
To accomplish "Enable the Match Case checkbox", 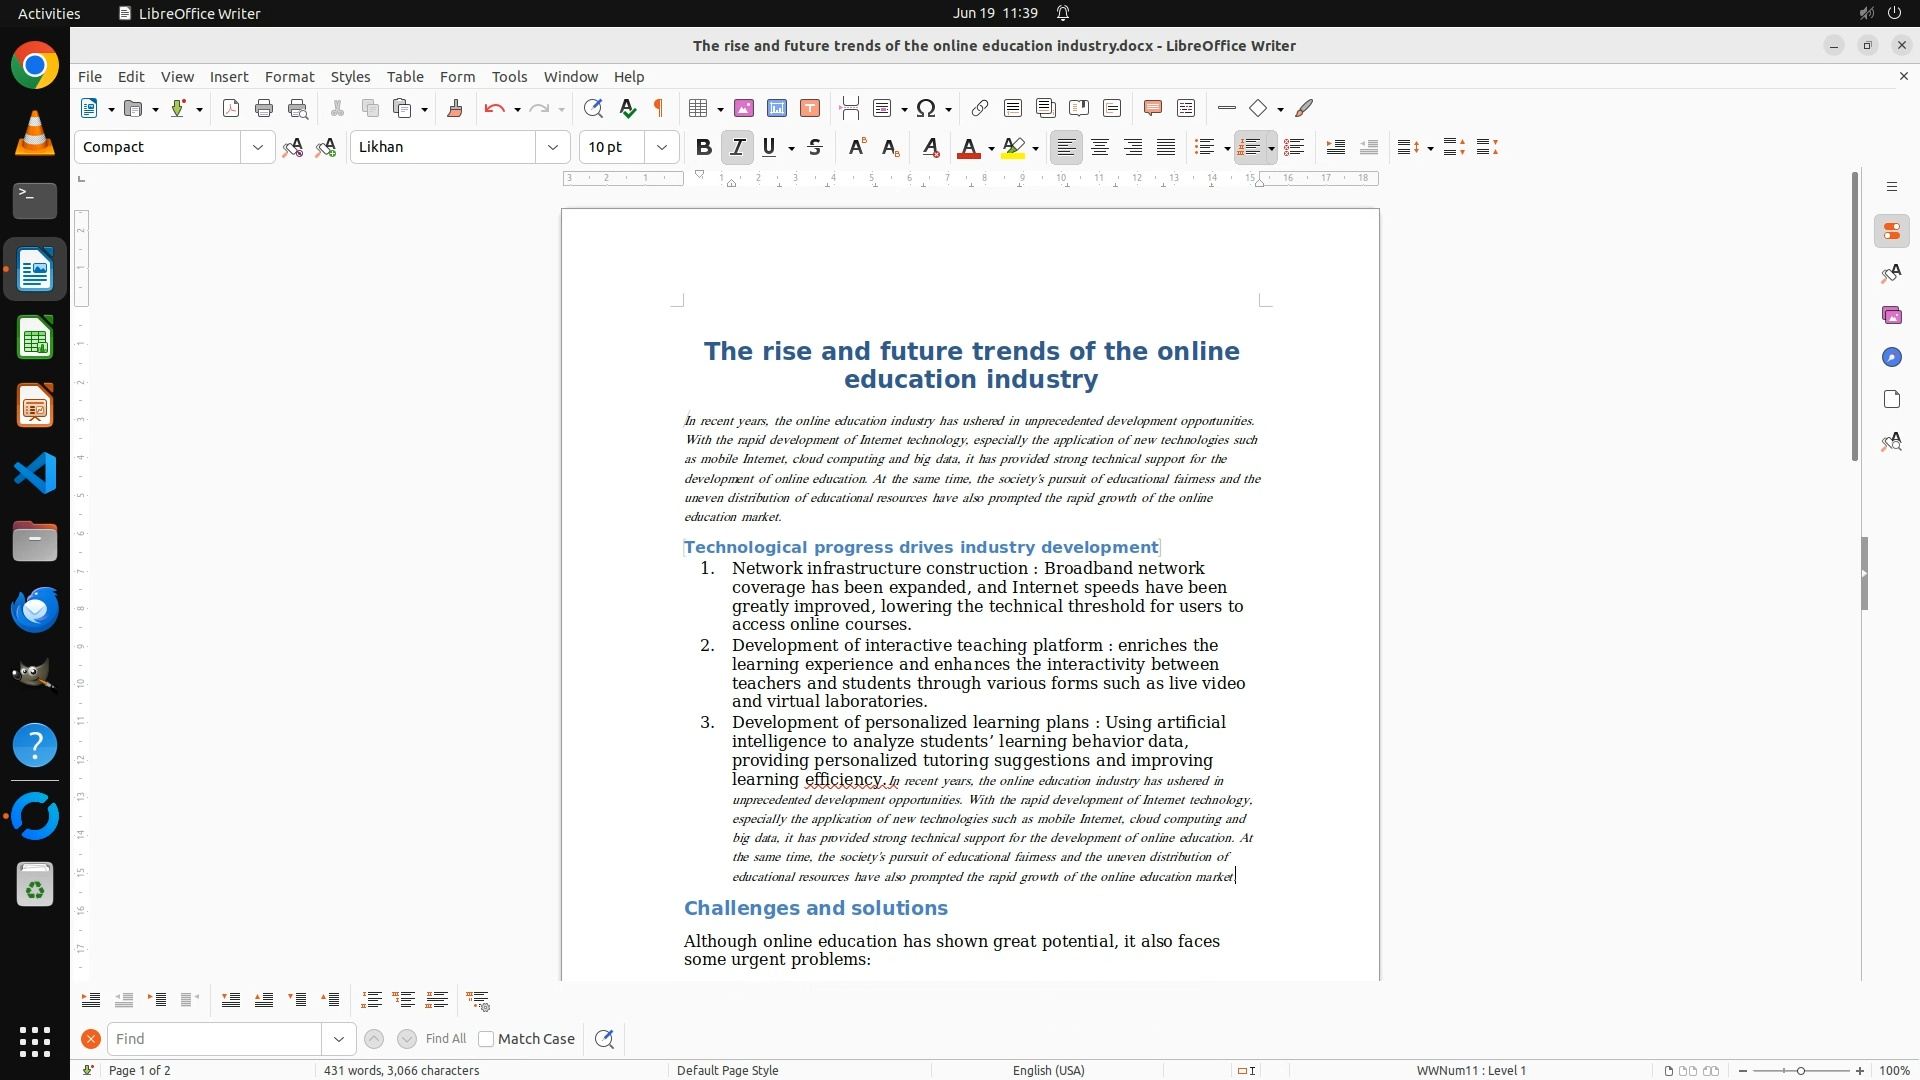I will (486, 1039).
